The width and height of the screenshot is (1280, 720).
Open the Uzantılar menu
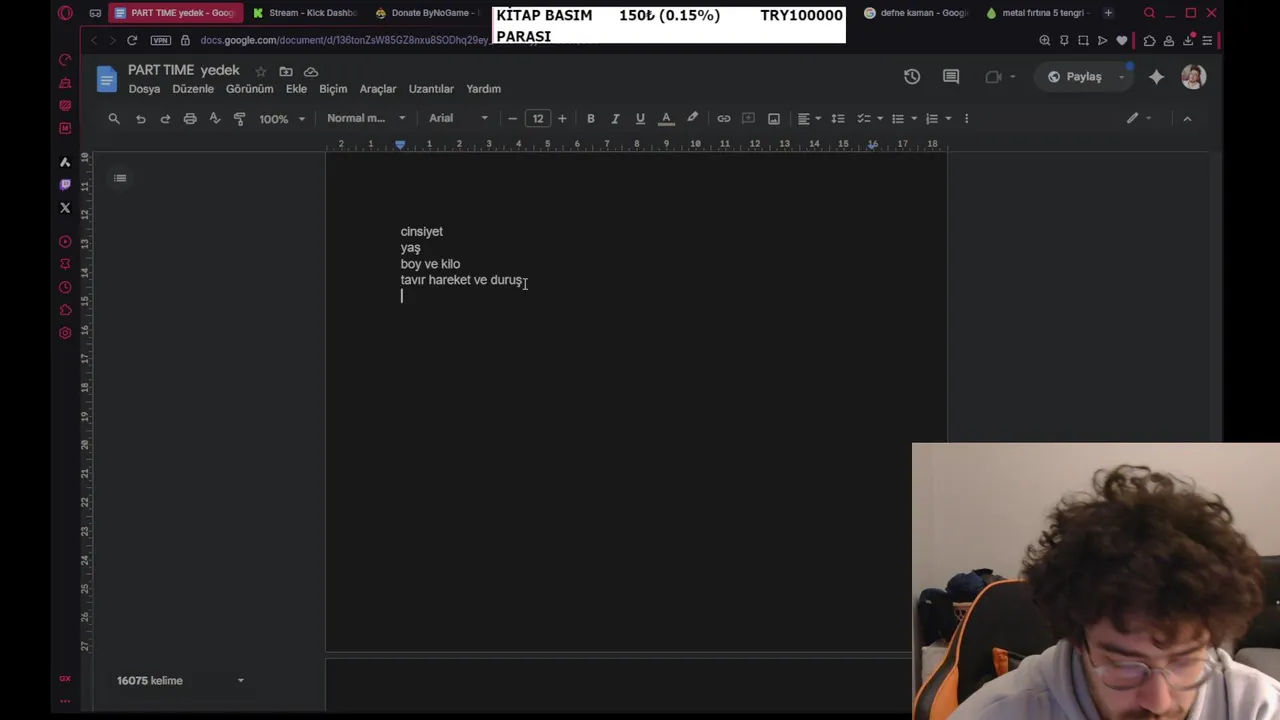pos(431,89)
